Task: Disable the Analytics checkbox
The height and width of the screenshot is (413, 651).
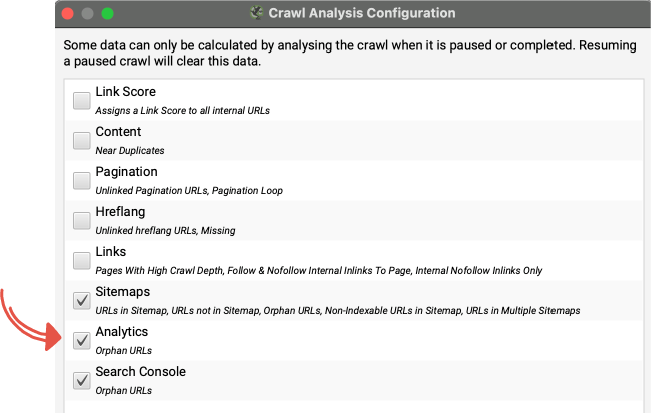Action: pos(82,340)
